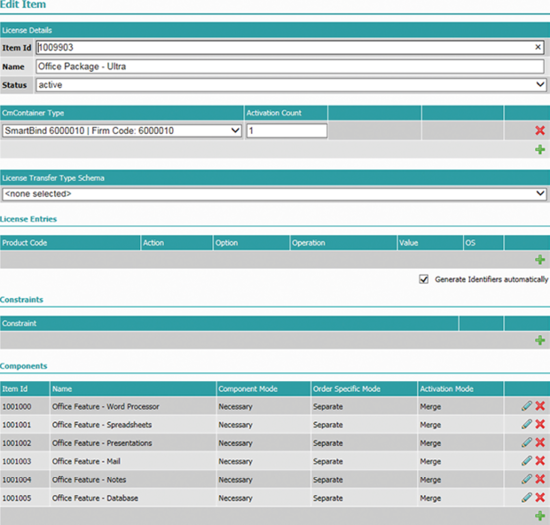
Task: Expand License Transfer Type Schema dropdown
Action: 274,194
